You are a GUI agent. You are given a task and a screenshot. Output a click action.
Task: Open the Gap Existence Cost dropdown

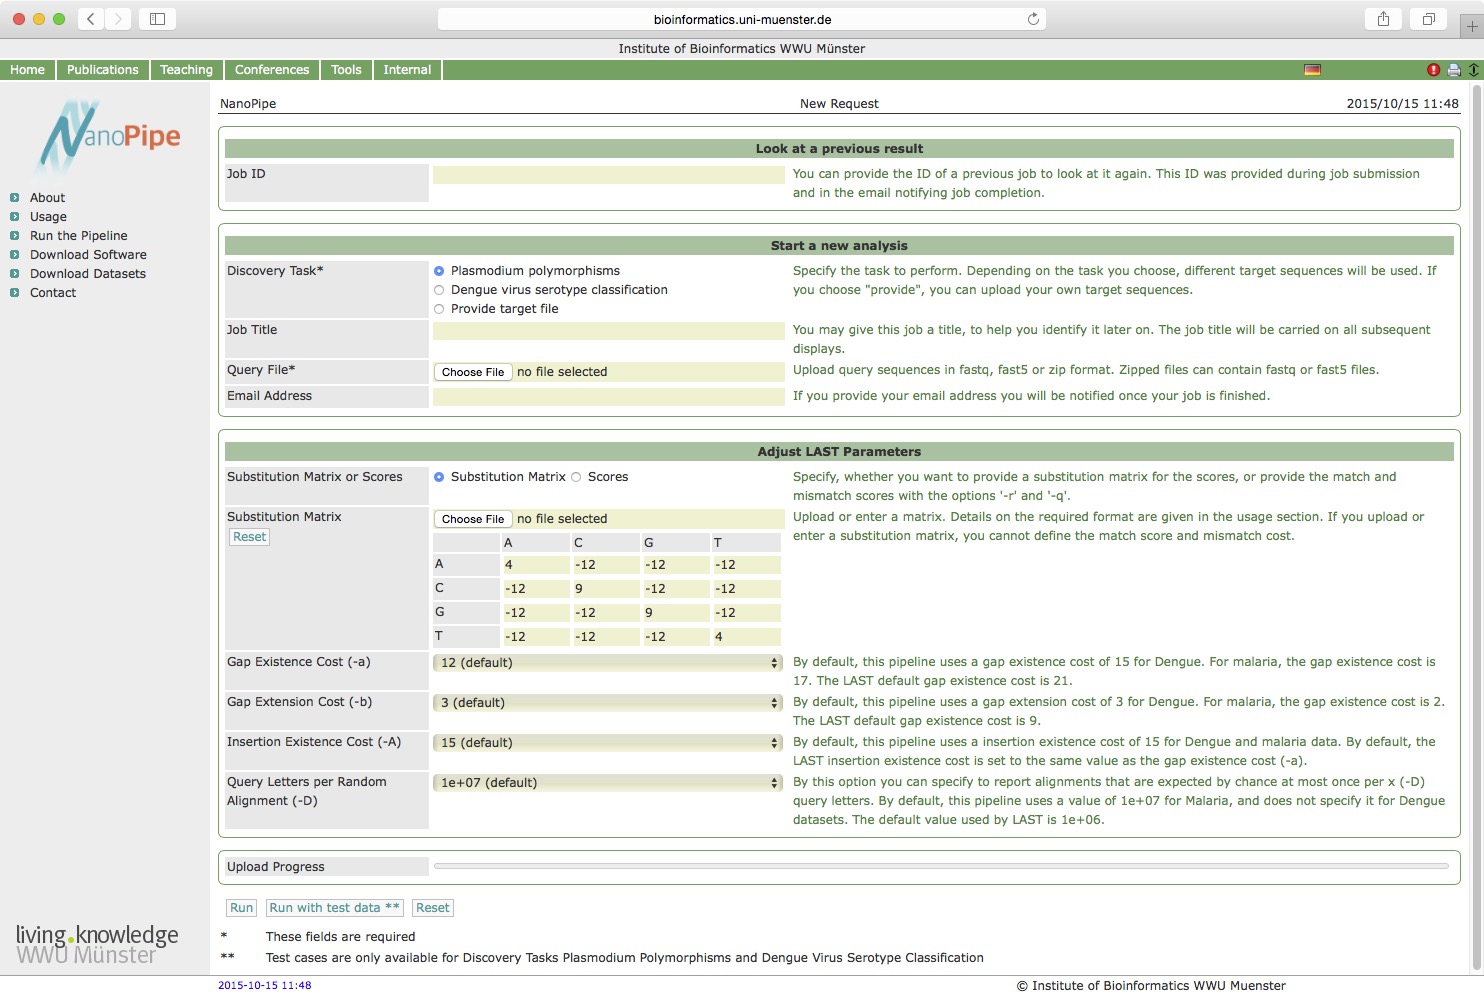tap(608, 663)
